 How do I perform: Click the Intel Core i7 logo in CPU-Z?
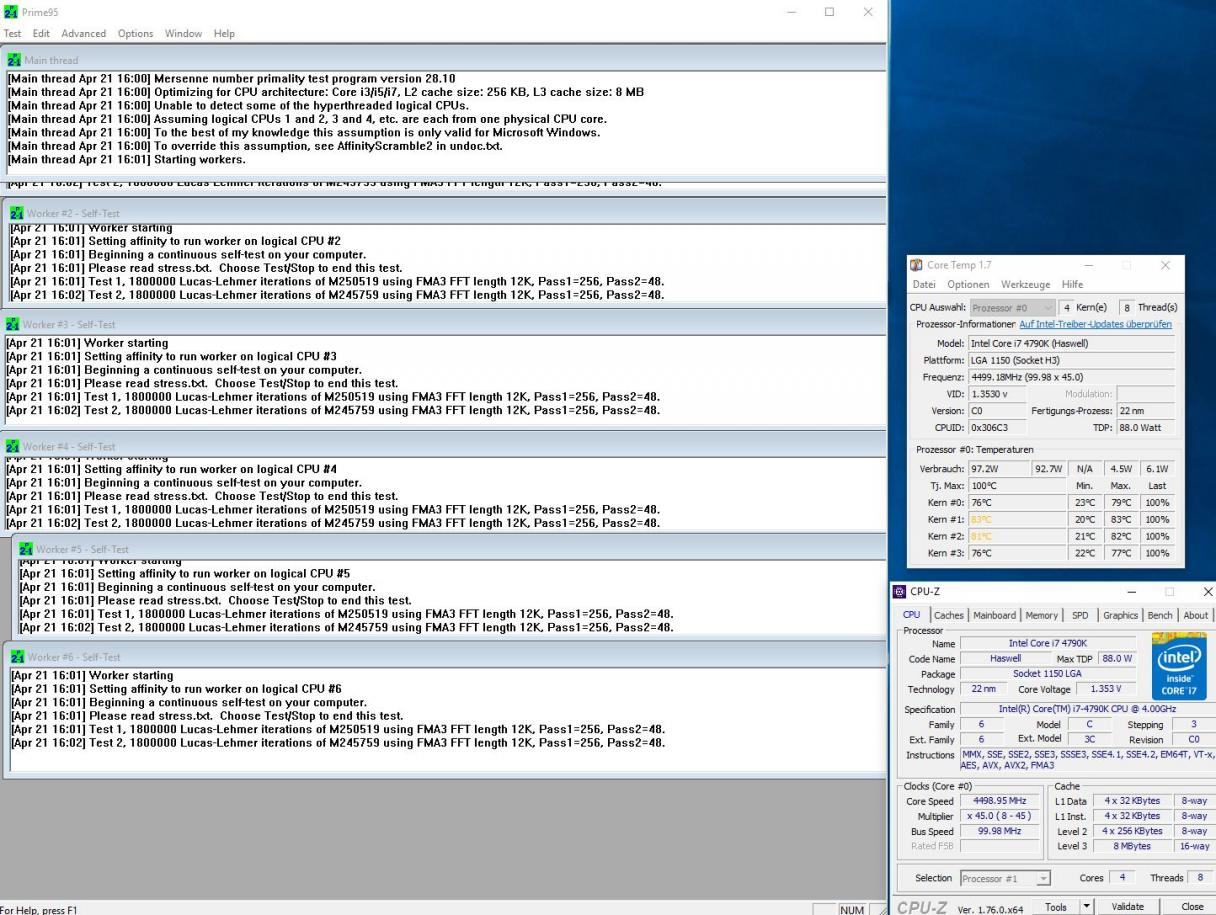pyautogui.click(x=1179, y=665)
